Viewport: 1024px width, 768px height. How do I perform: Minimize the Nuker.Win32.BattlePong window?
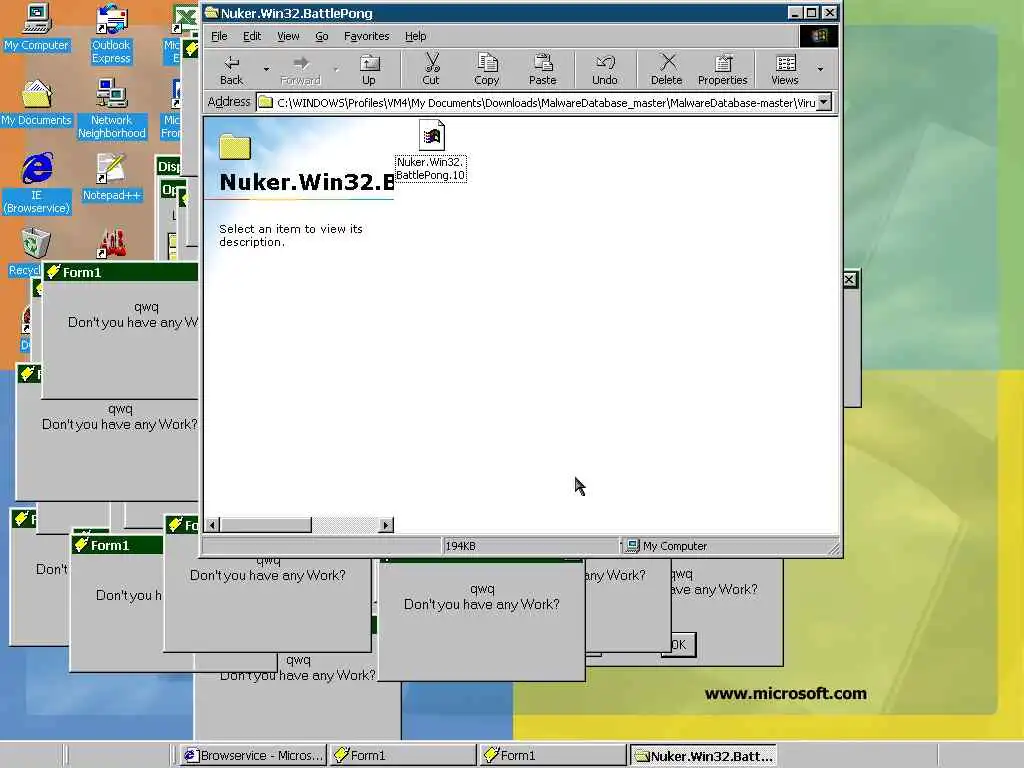tap(795, 13)
